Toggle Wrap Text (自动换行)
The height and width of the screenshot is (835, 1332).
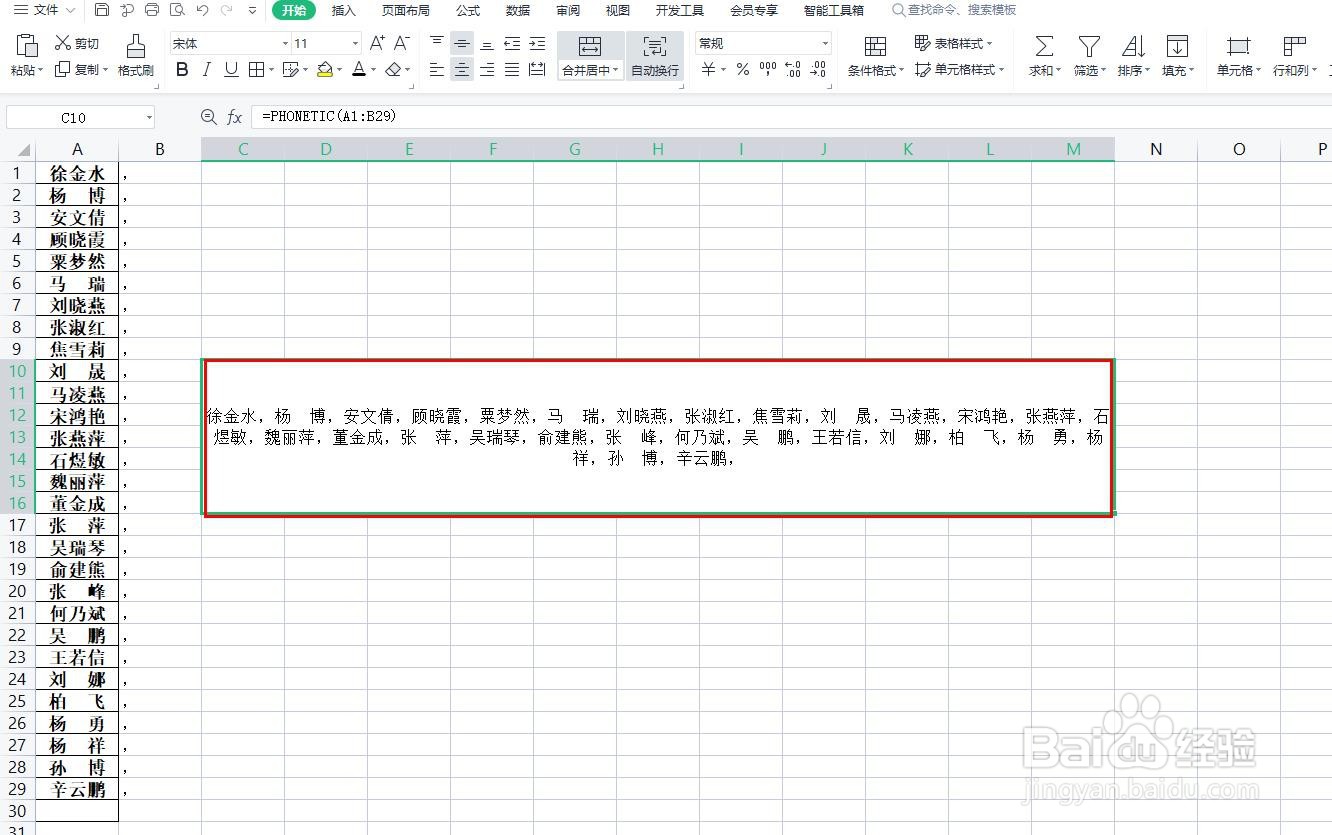655,55
